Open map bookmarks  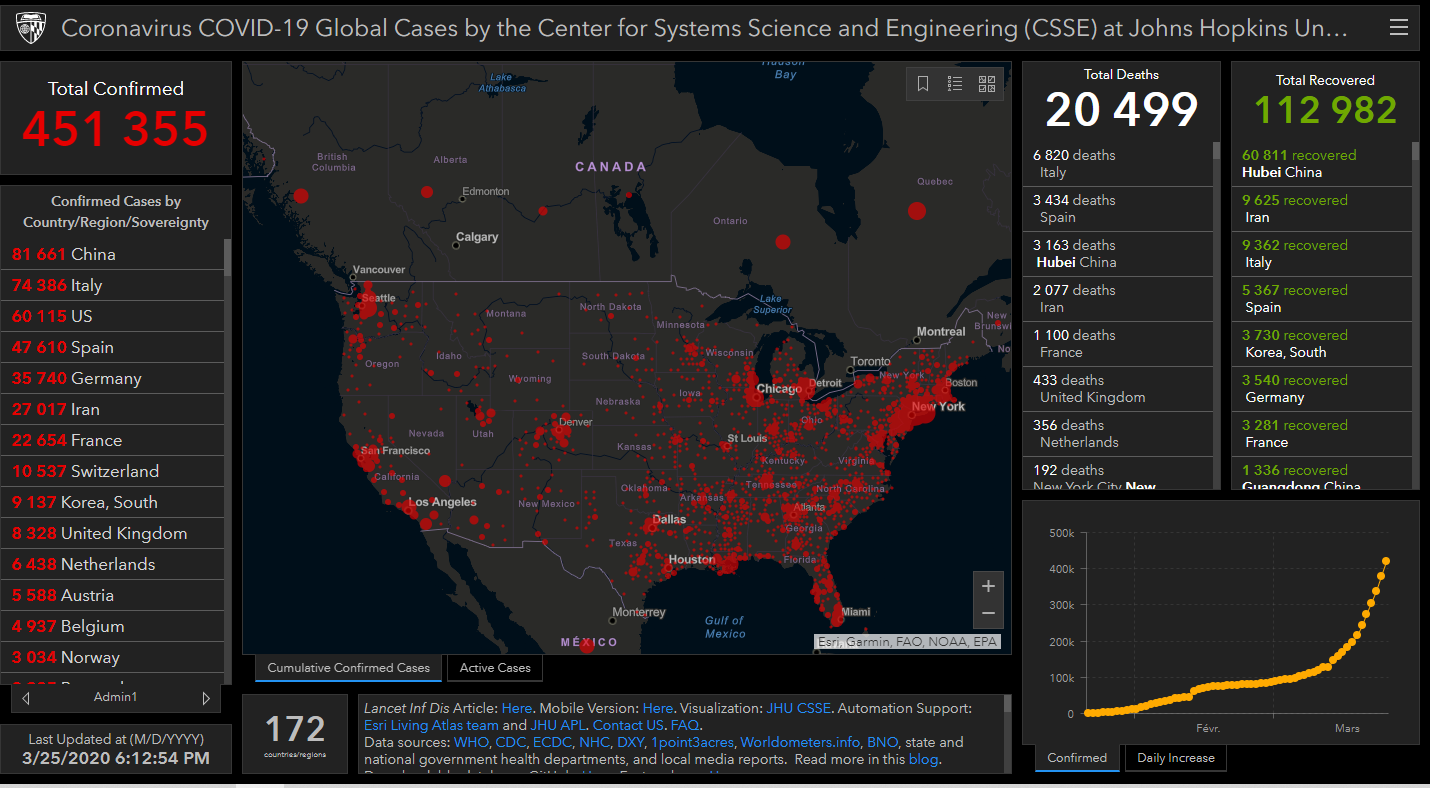[923, 84]
